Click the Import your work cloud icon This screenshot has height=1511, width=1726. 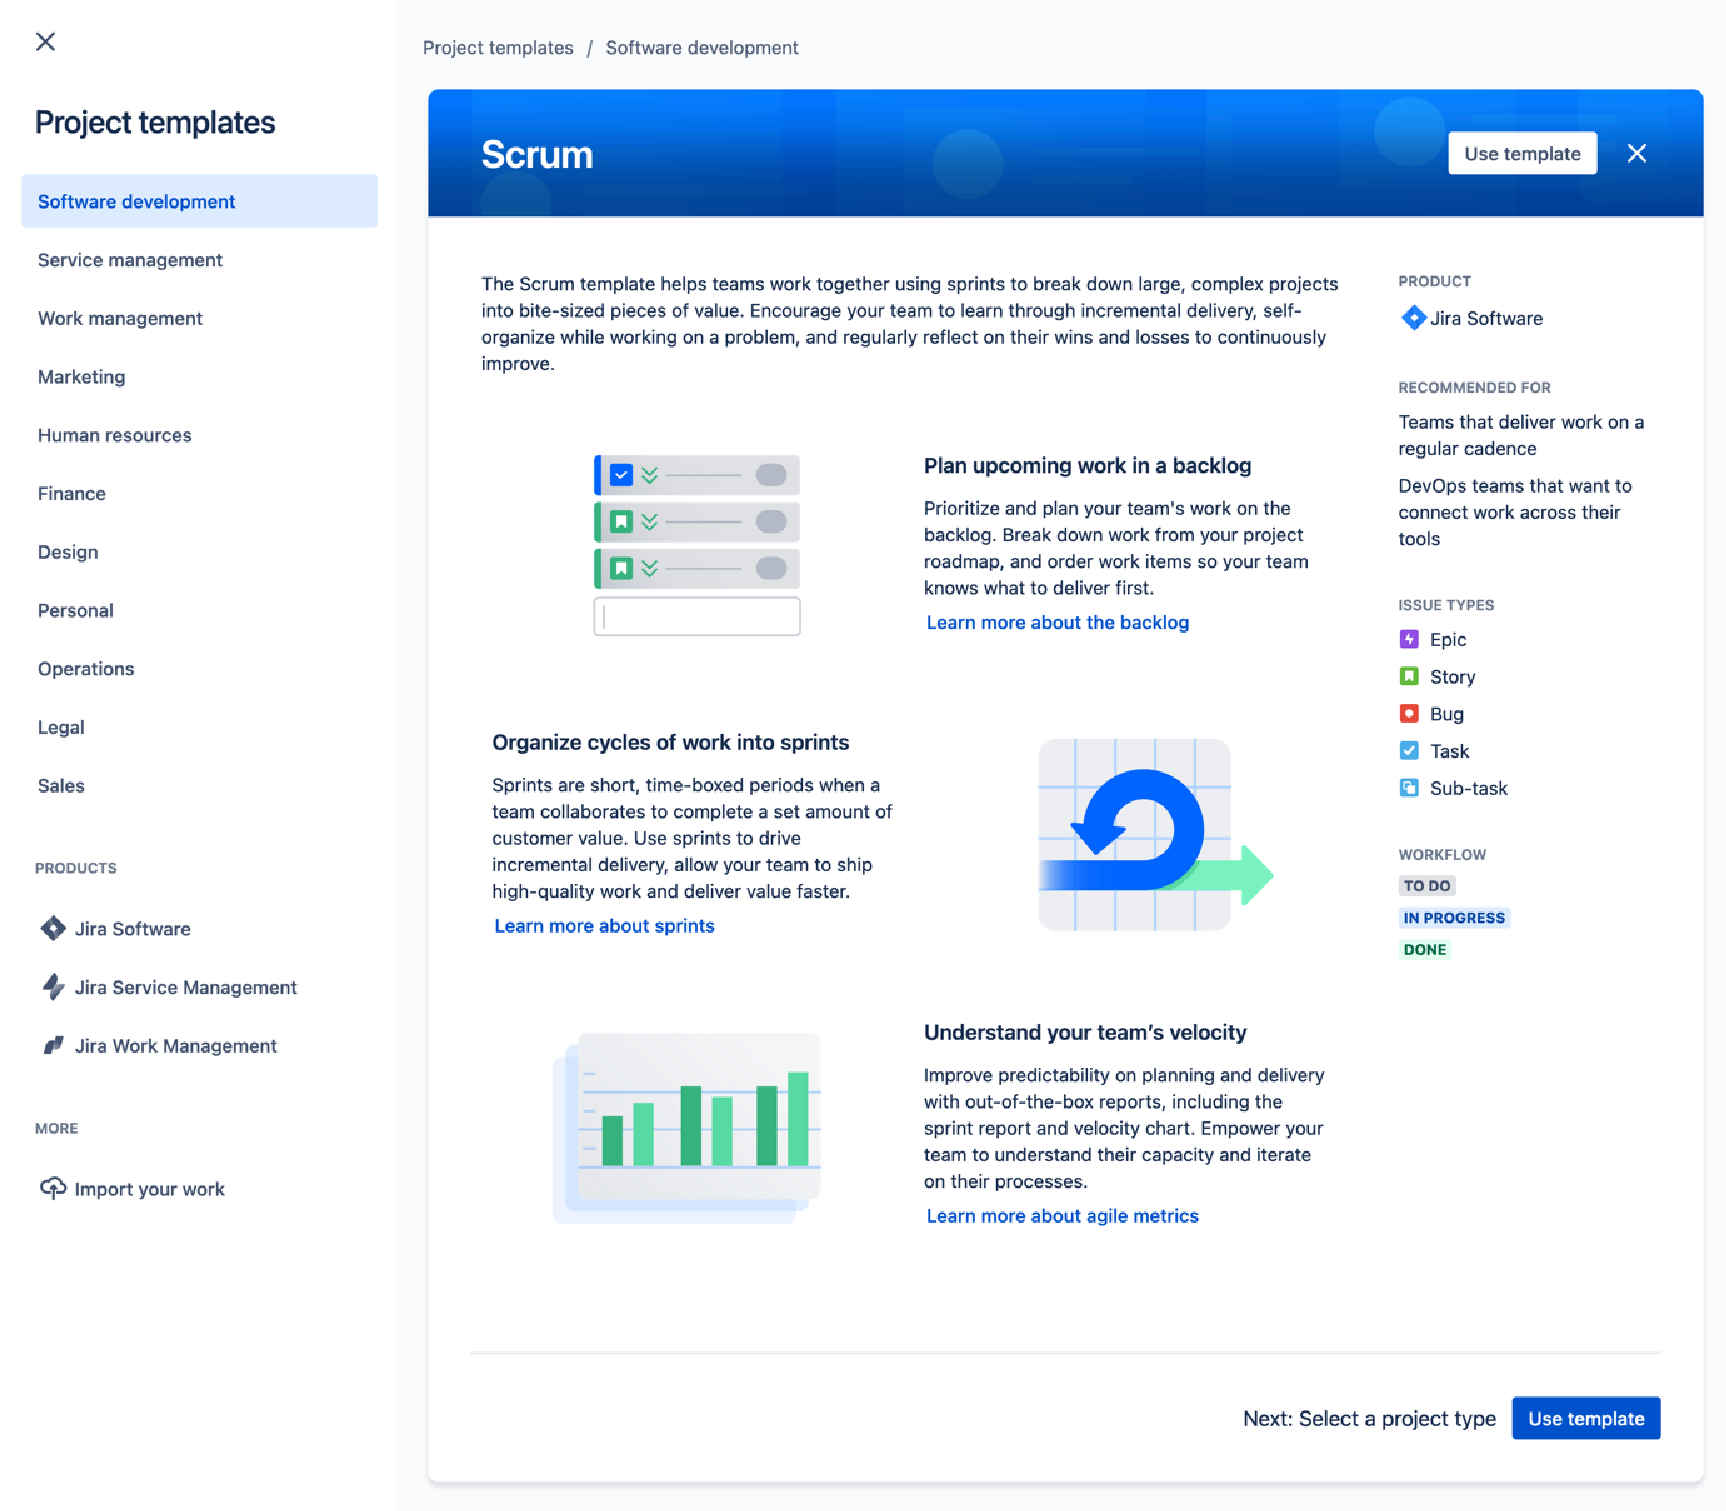pos(53,1188)
